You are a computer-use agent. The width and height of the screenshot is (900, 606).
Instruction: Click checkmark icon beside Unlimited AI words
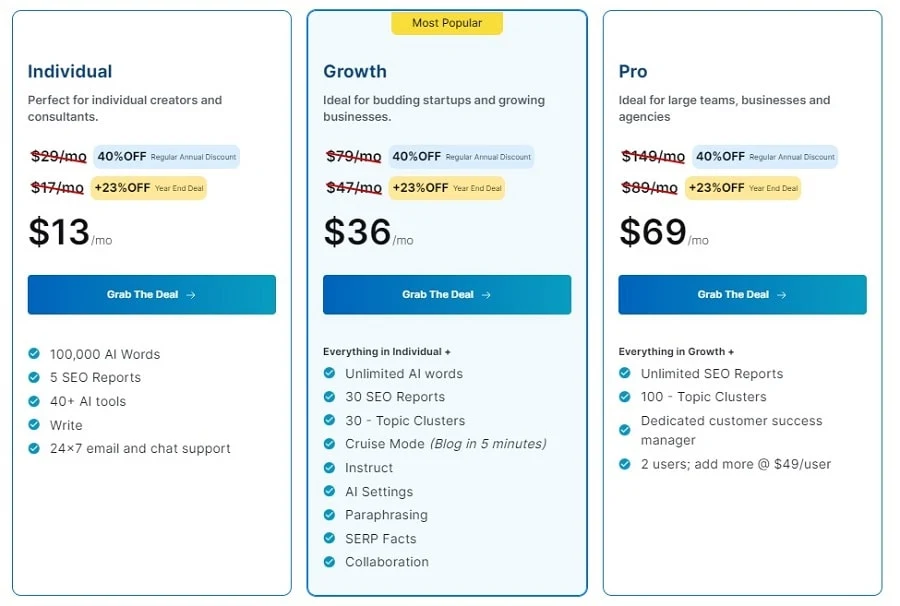coord(329,373)
